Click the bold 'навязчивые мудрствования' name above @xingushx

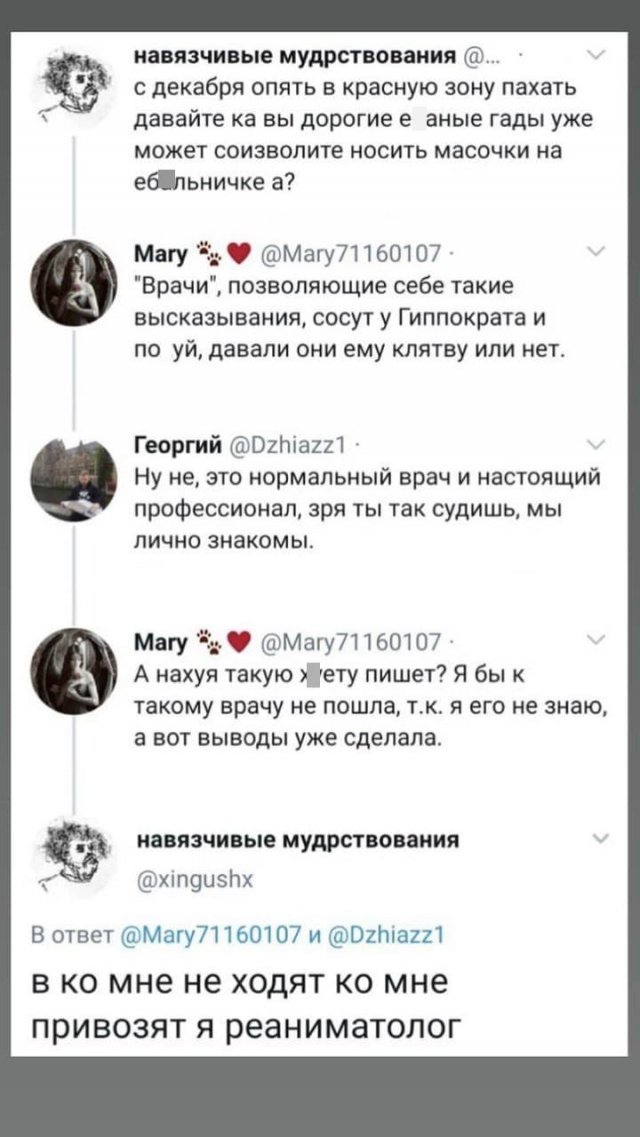click(296, 839)
